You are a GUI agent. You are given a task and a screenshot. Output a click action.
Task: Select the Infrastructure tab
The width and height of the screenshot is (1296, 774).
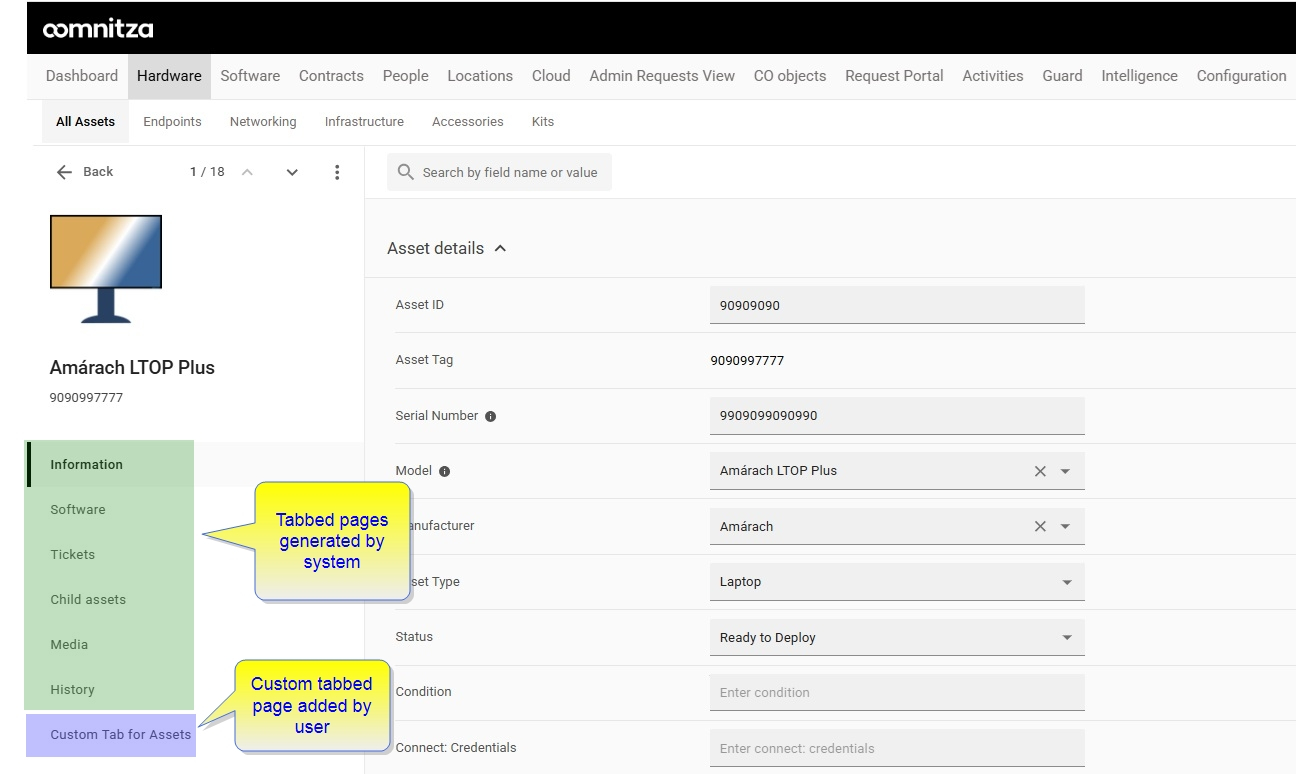(364, 122)
